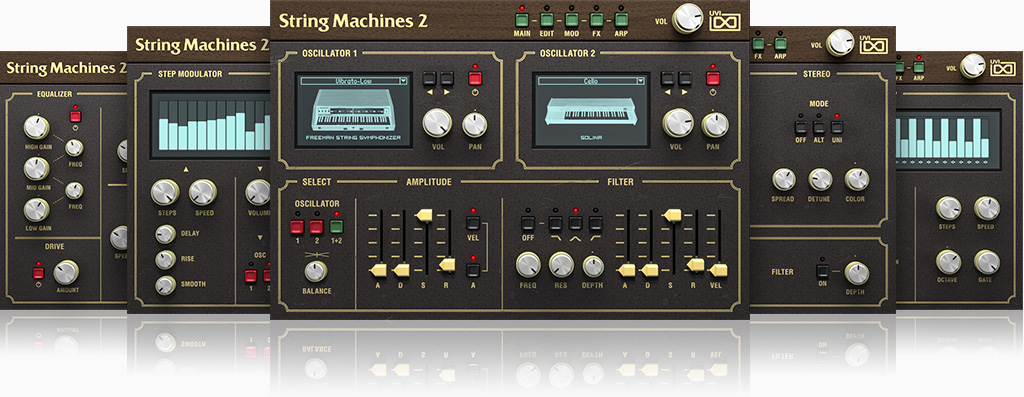Click the filter DEPTH knob
This screenshot has width=1024, height=397.
593,266
